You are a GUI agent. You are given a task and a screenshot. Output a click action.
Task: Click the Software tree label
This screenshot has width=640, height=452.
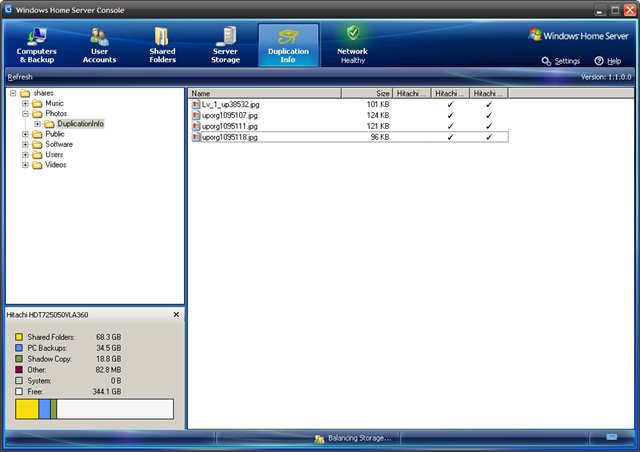(59, 144)
